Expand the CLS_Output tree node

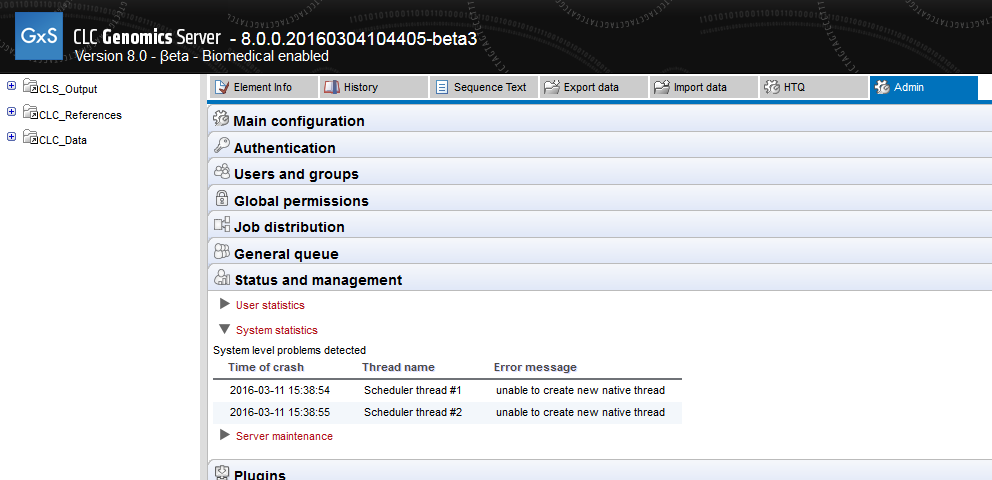pyautogui.click(x=11, y=87)
